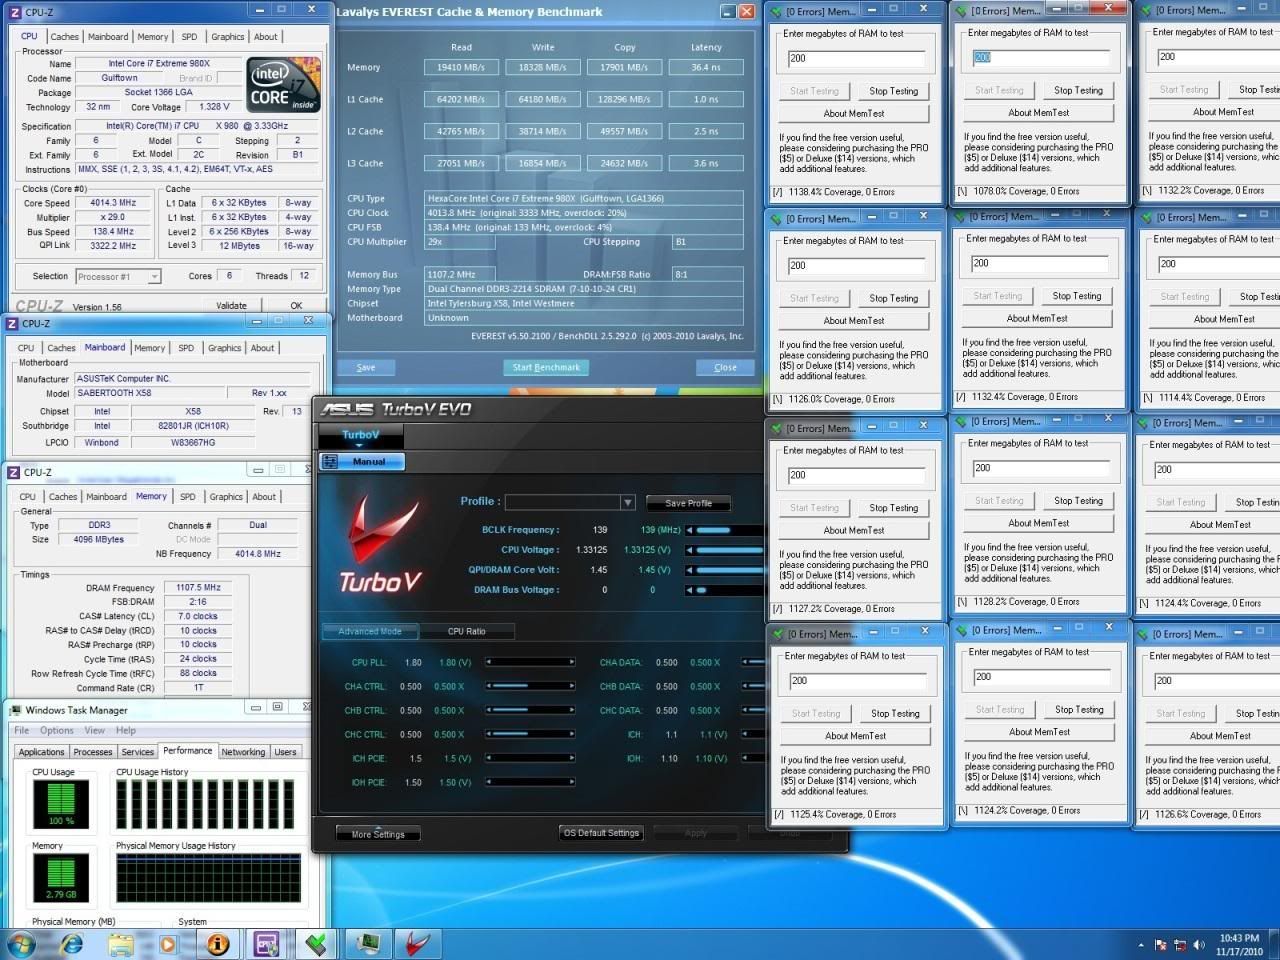Click the megabytes of RAM input field in MemTest
The width and height of the screenshot is (1280, 960).
pyautogui.click(x=855, y=57)
